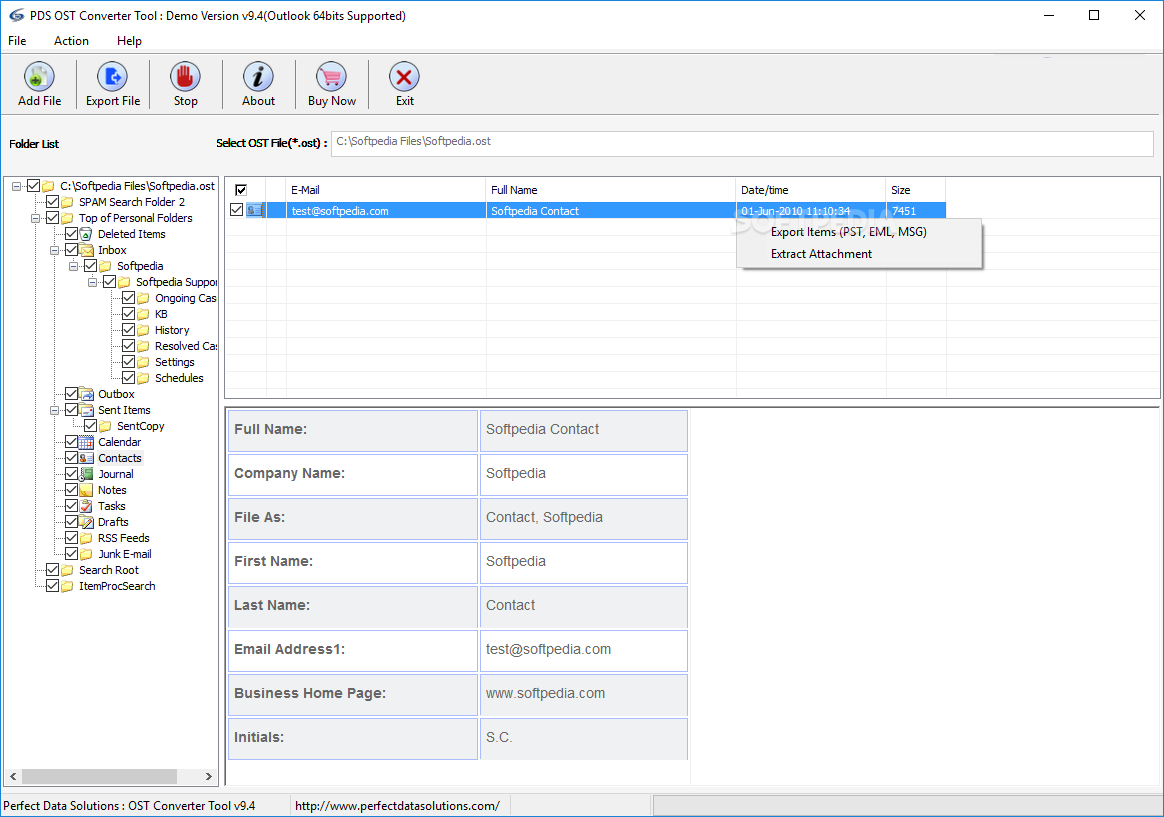Collapse Top of Personal Folders node
Image resolution: width=1164 pixels, height=817 pixels.
(35, 218)
